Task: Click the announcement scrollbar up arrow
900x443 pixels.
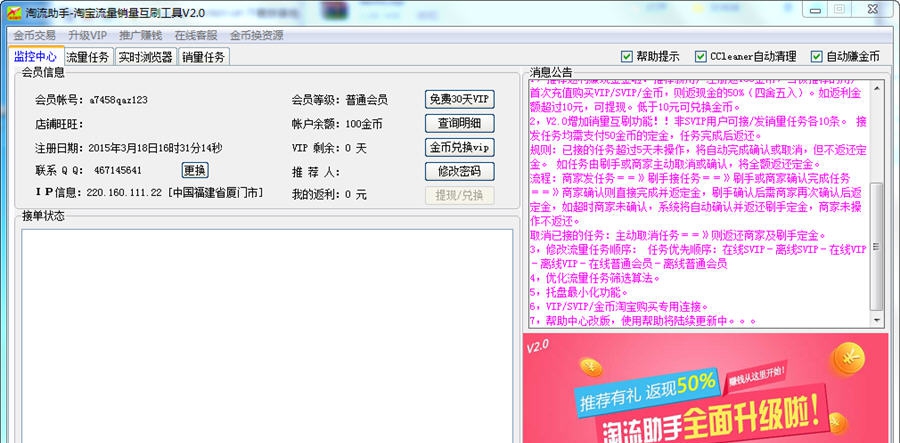Action: pos(876,88)
